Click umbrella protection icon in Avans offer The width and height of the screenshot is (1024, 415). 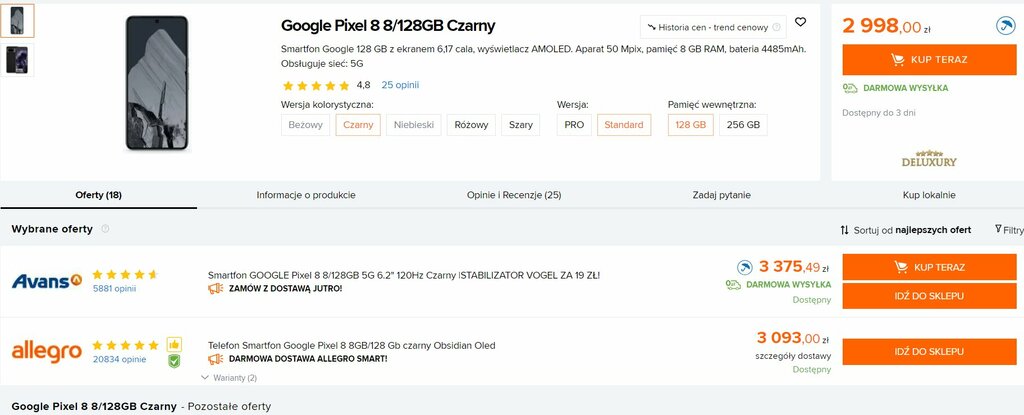[744, 267]
